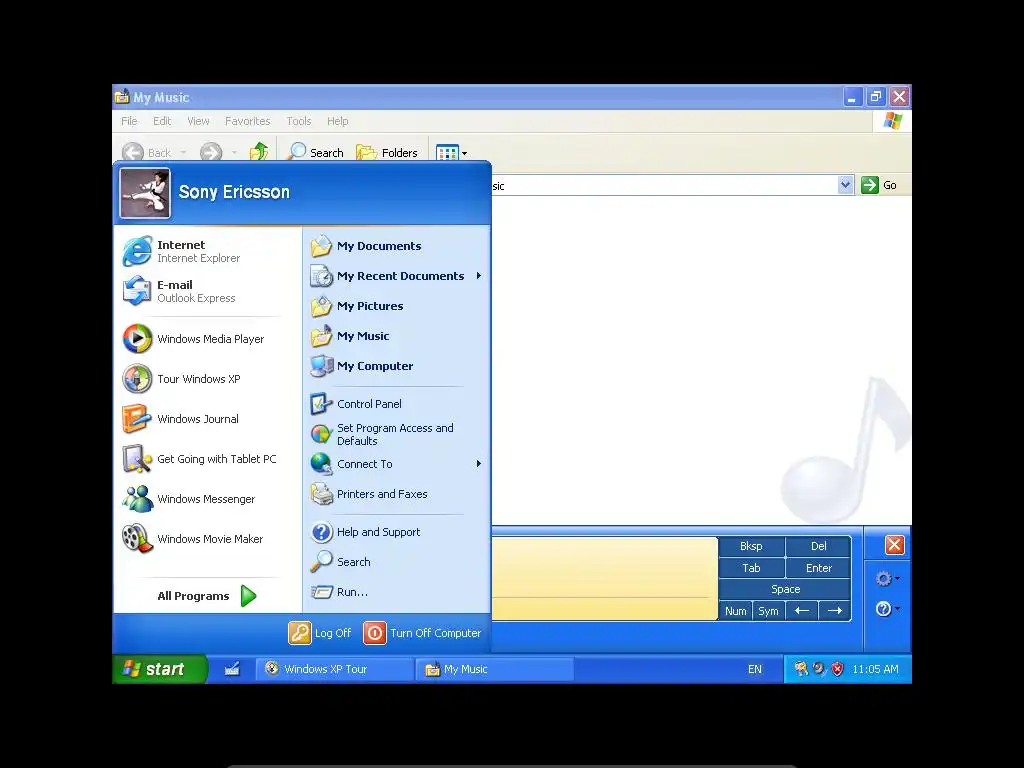
Task: Click the left arrow key on input panel
Action: tap(802, 611)
